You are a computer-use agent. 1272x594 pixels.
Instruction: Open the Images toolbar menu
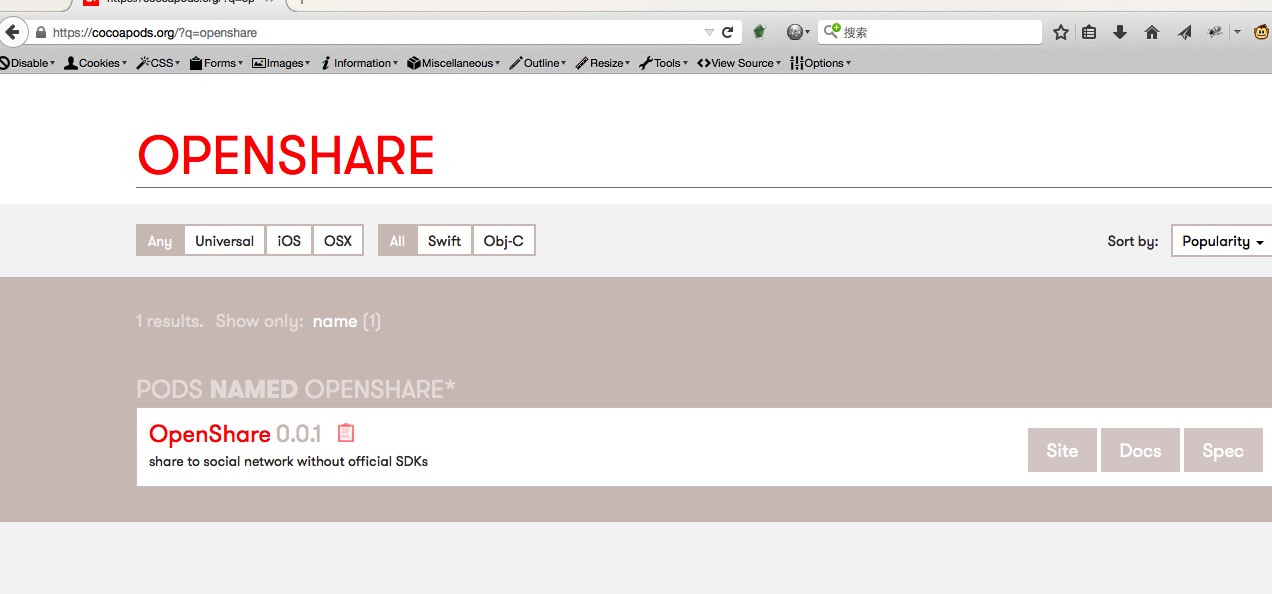(x=281, y=63)
